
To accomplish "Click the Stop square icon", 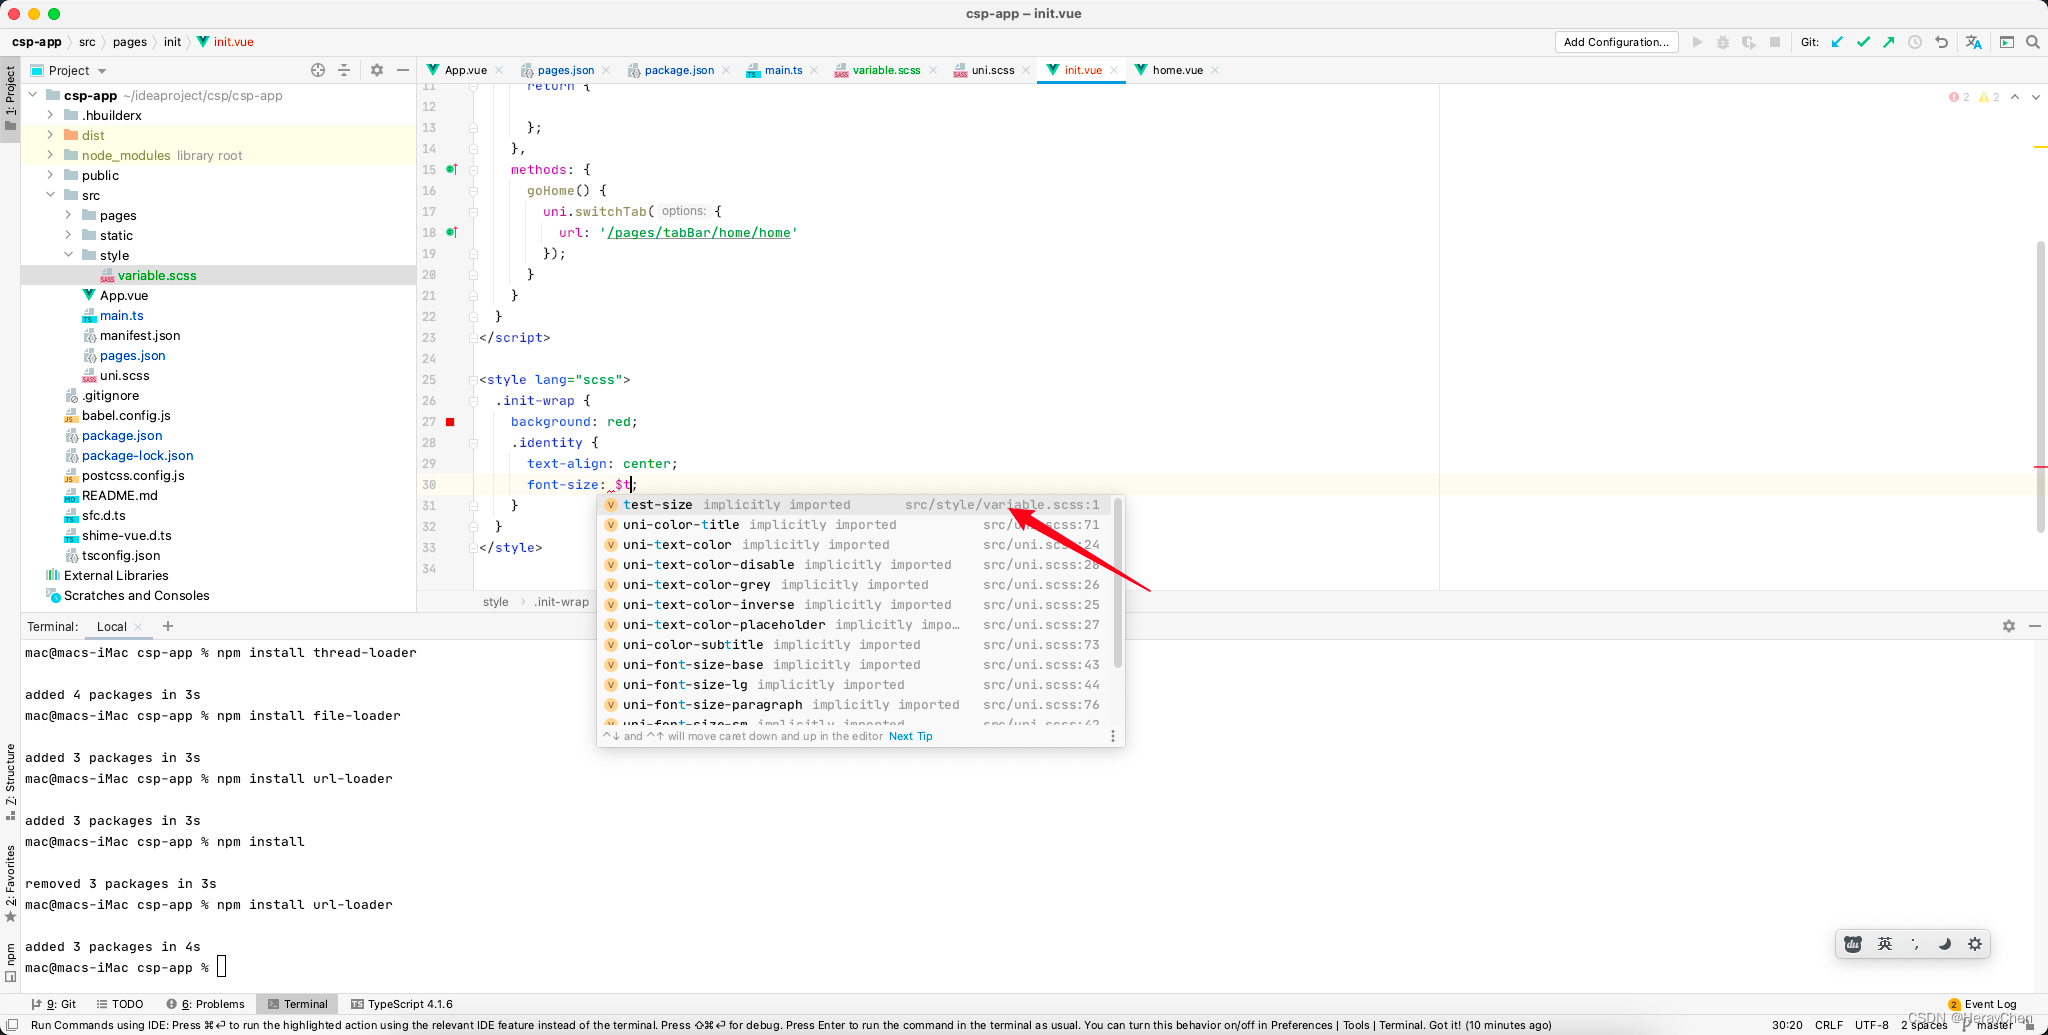I will (x=1775, y=42).
